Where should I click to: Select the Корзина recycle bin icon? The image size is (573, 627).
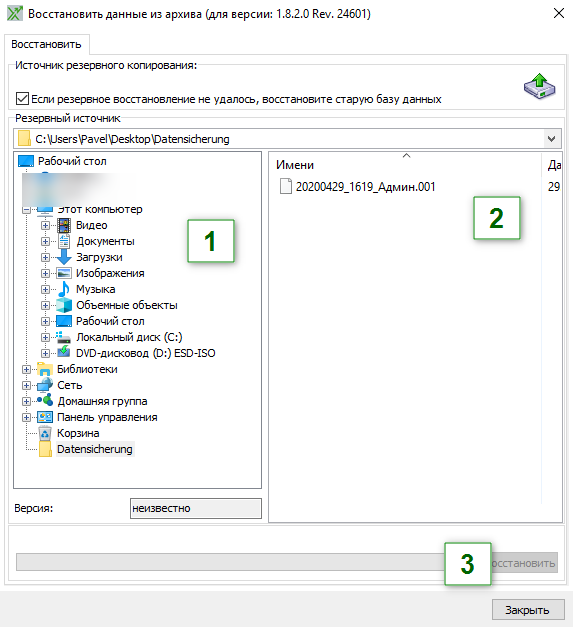(45, 433)
